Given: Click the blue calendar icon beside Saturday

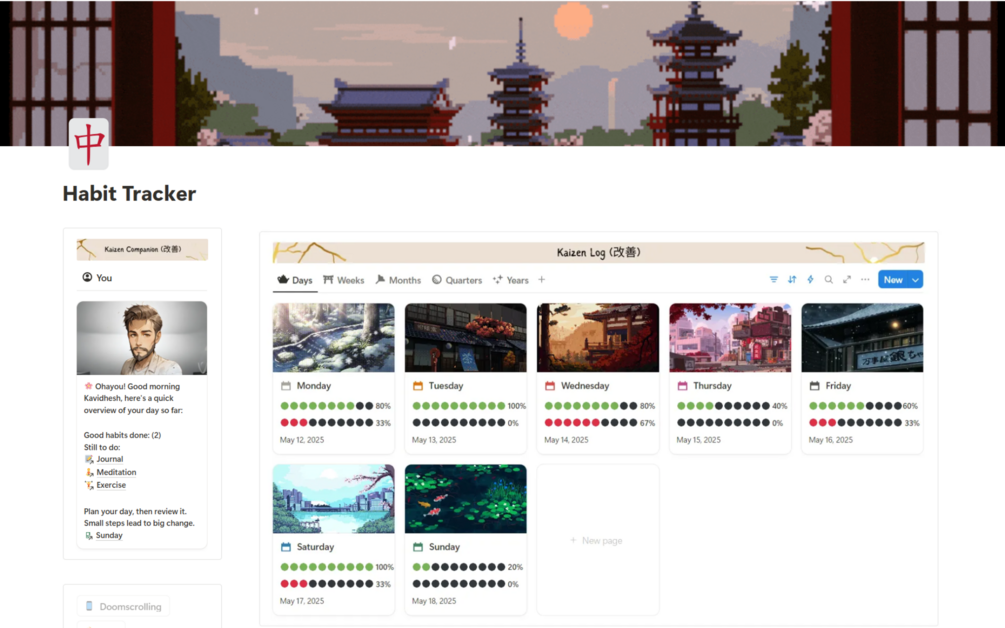Looking at the screenshot, I should pos(286,547).
